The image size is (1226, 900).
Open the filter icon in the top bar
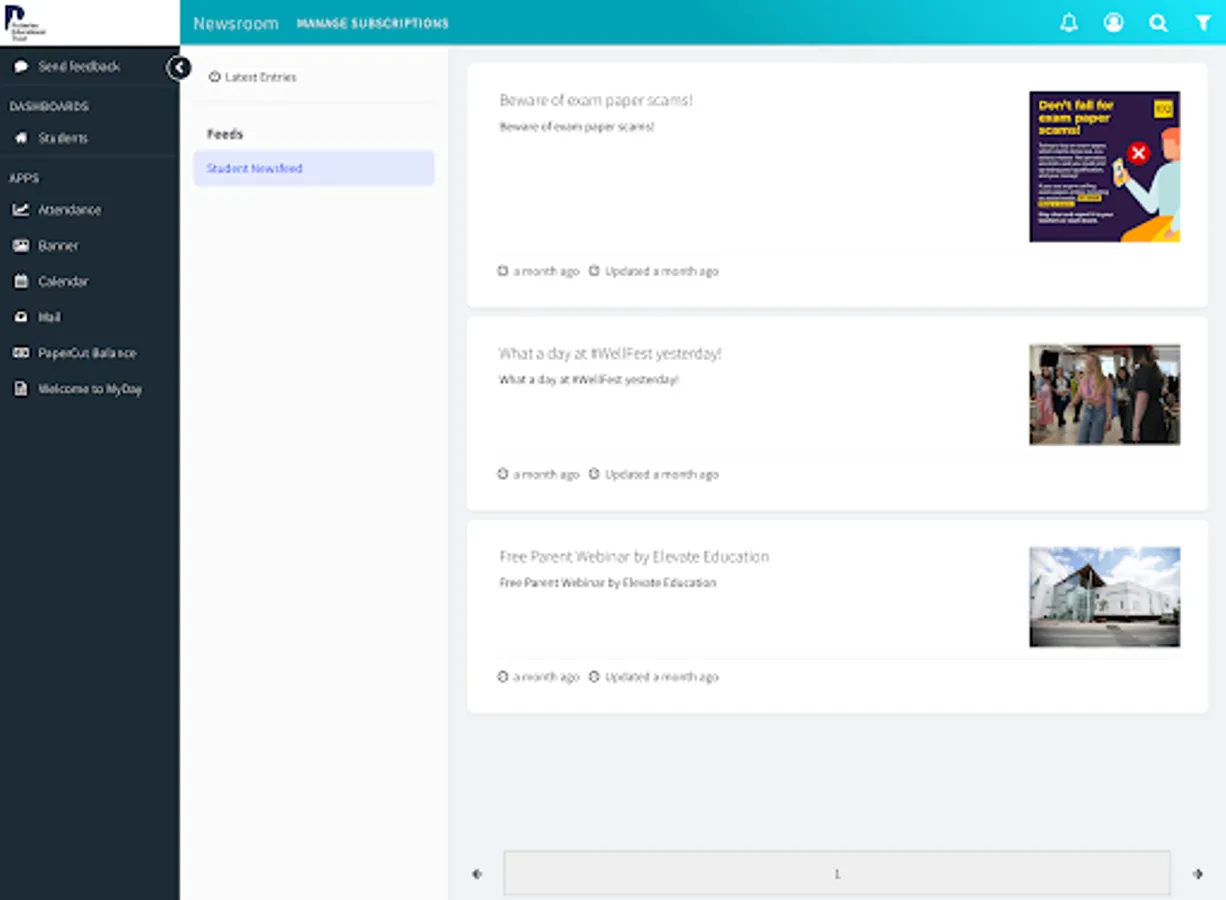coord(1203,22)
